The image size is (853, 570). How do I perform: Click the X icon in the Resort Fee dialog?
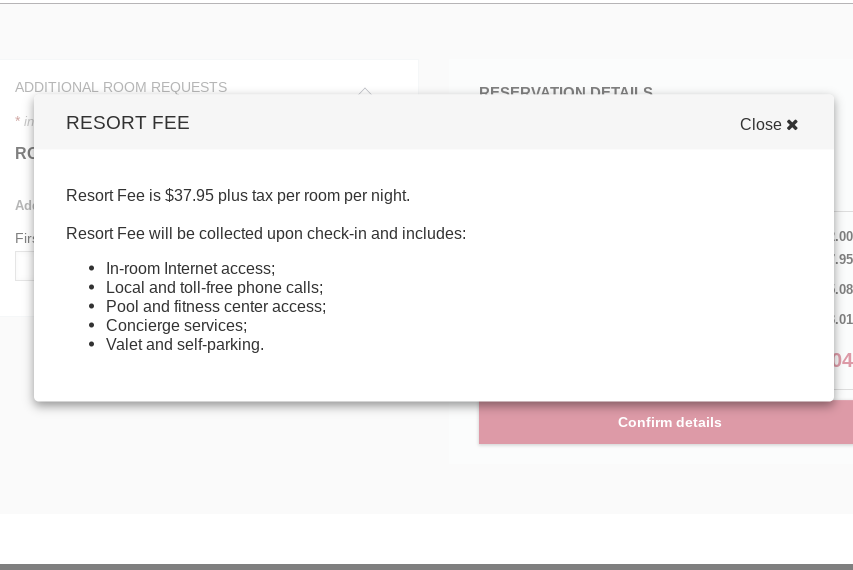(792, 125)
